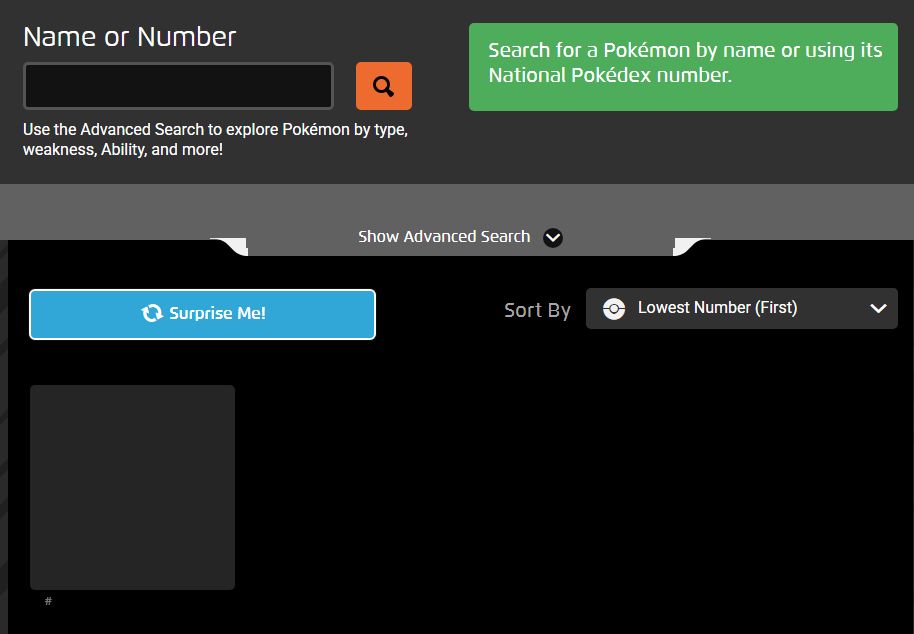Click the Surprise Me! button
The image size is (914, 634).
(x=202, y=314)
